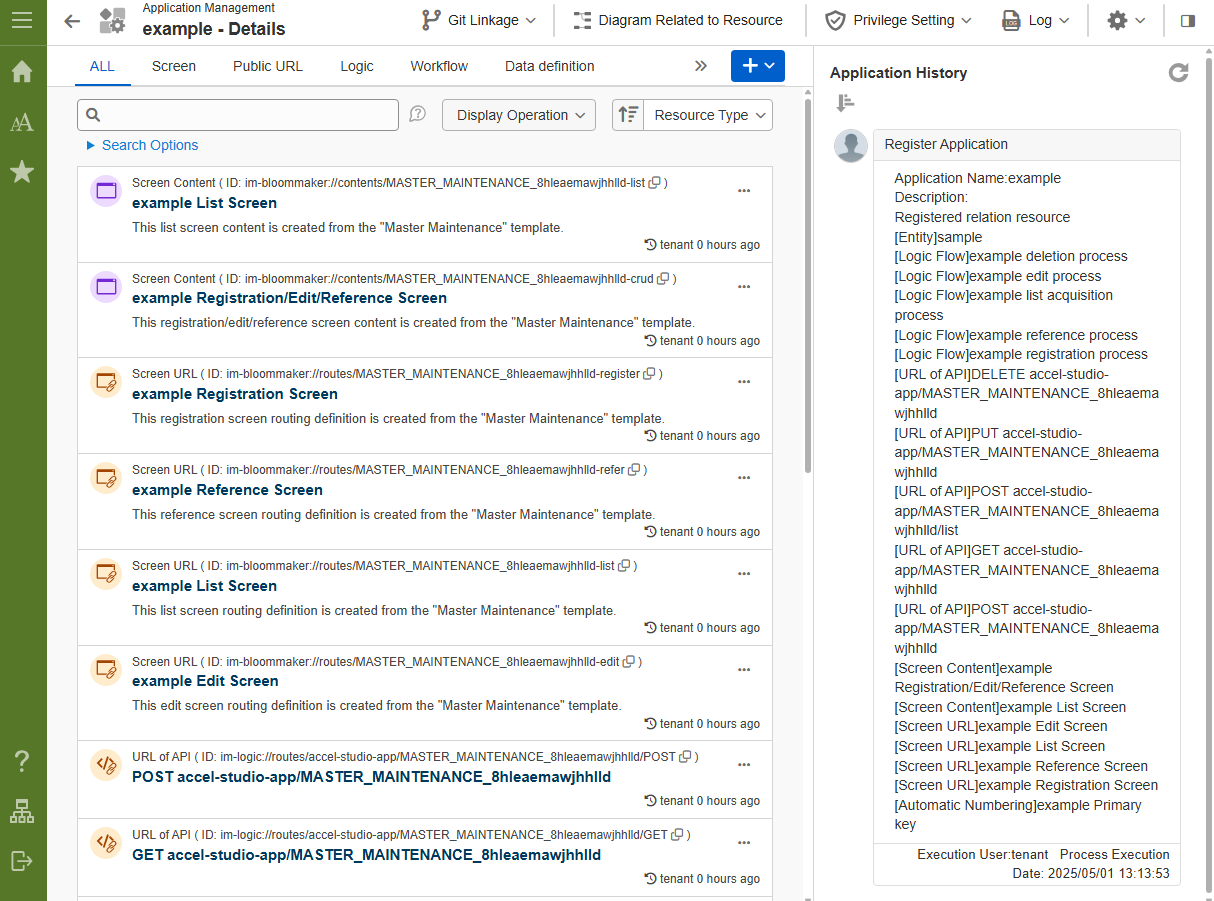Open the sitemap icon in the sidebar
The width and height of the screenshot is (1214, 901).
[22, 812]
